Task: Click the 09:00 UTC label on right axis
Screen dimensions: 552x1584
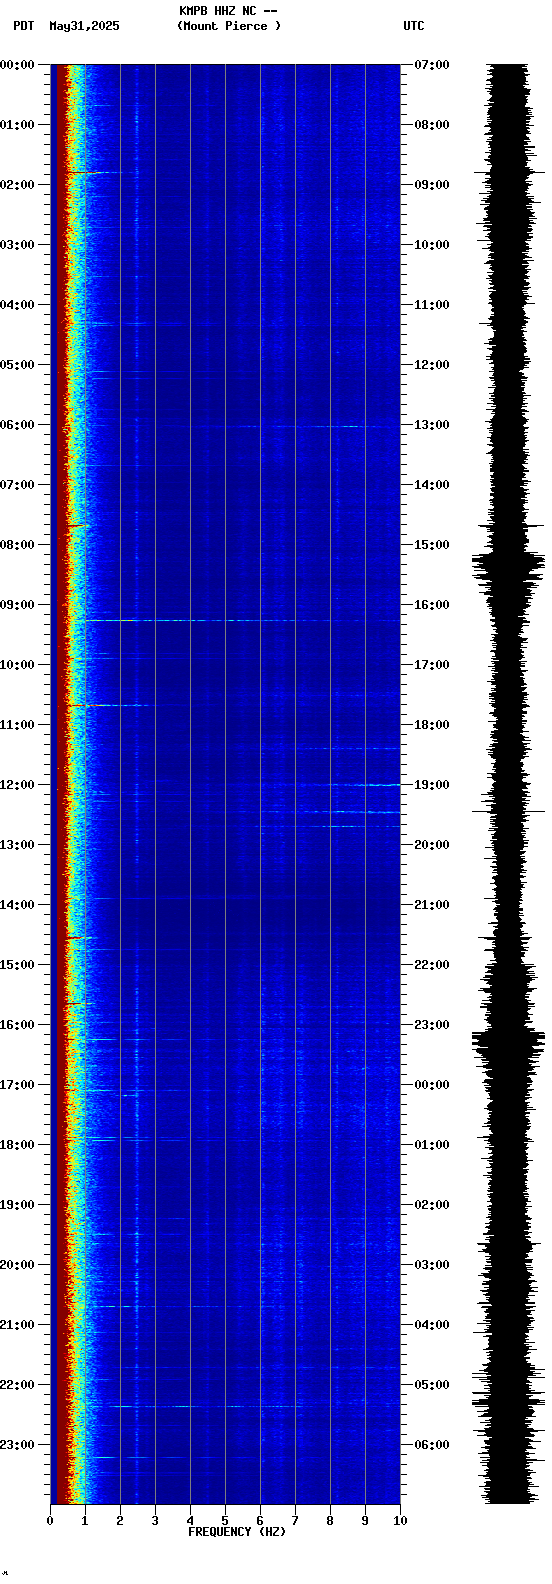Action: pyautogui.click(x=432, y=185)
